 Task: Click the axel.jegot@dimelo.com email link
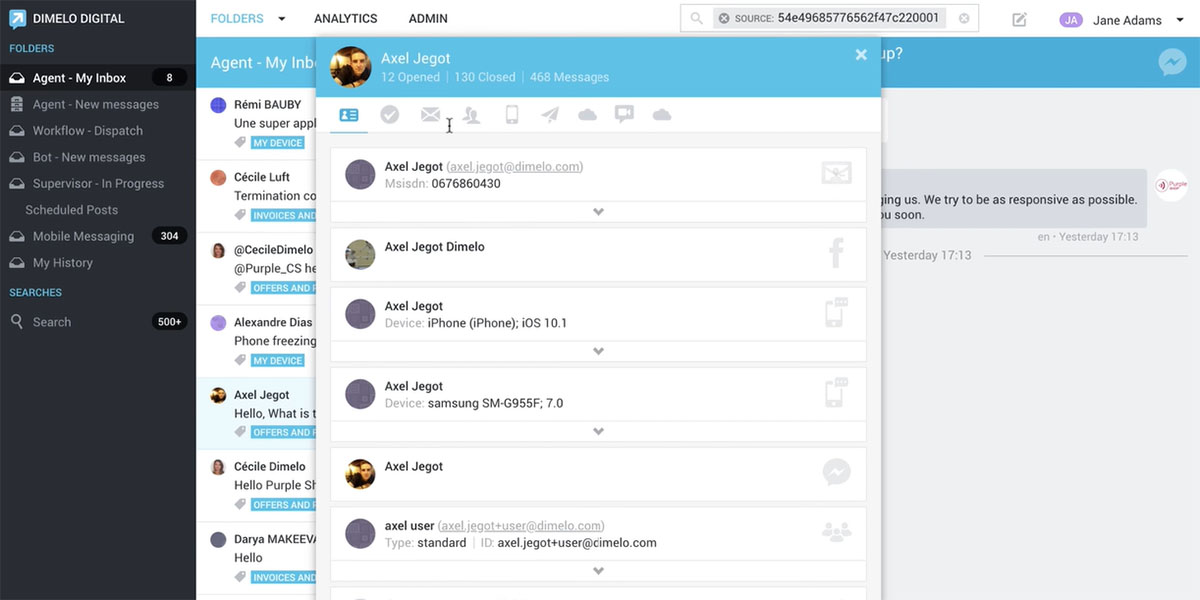[x=514, y=167]
